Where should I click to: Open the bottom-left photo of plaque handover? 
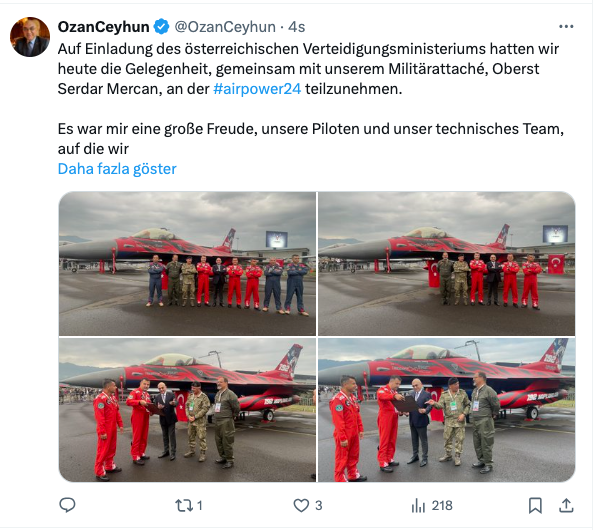pos(188,410)
